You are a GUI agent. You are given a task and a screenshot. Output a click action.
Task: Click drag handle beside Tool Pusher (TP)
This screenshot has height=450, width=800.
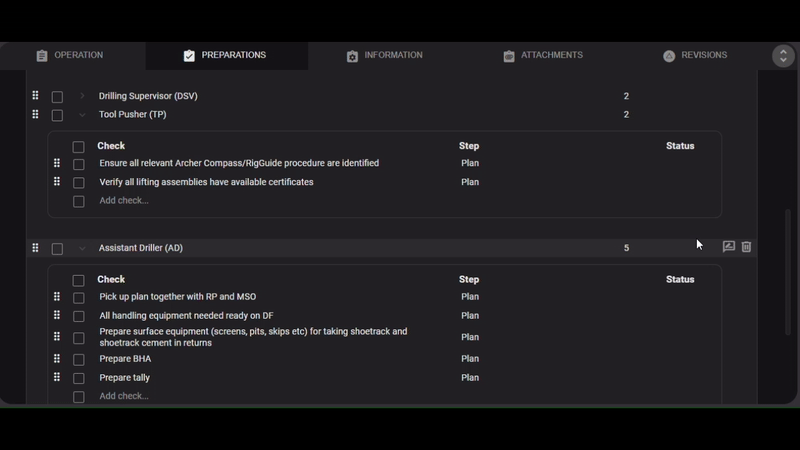pyautogui.click(x=35, y=114)
